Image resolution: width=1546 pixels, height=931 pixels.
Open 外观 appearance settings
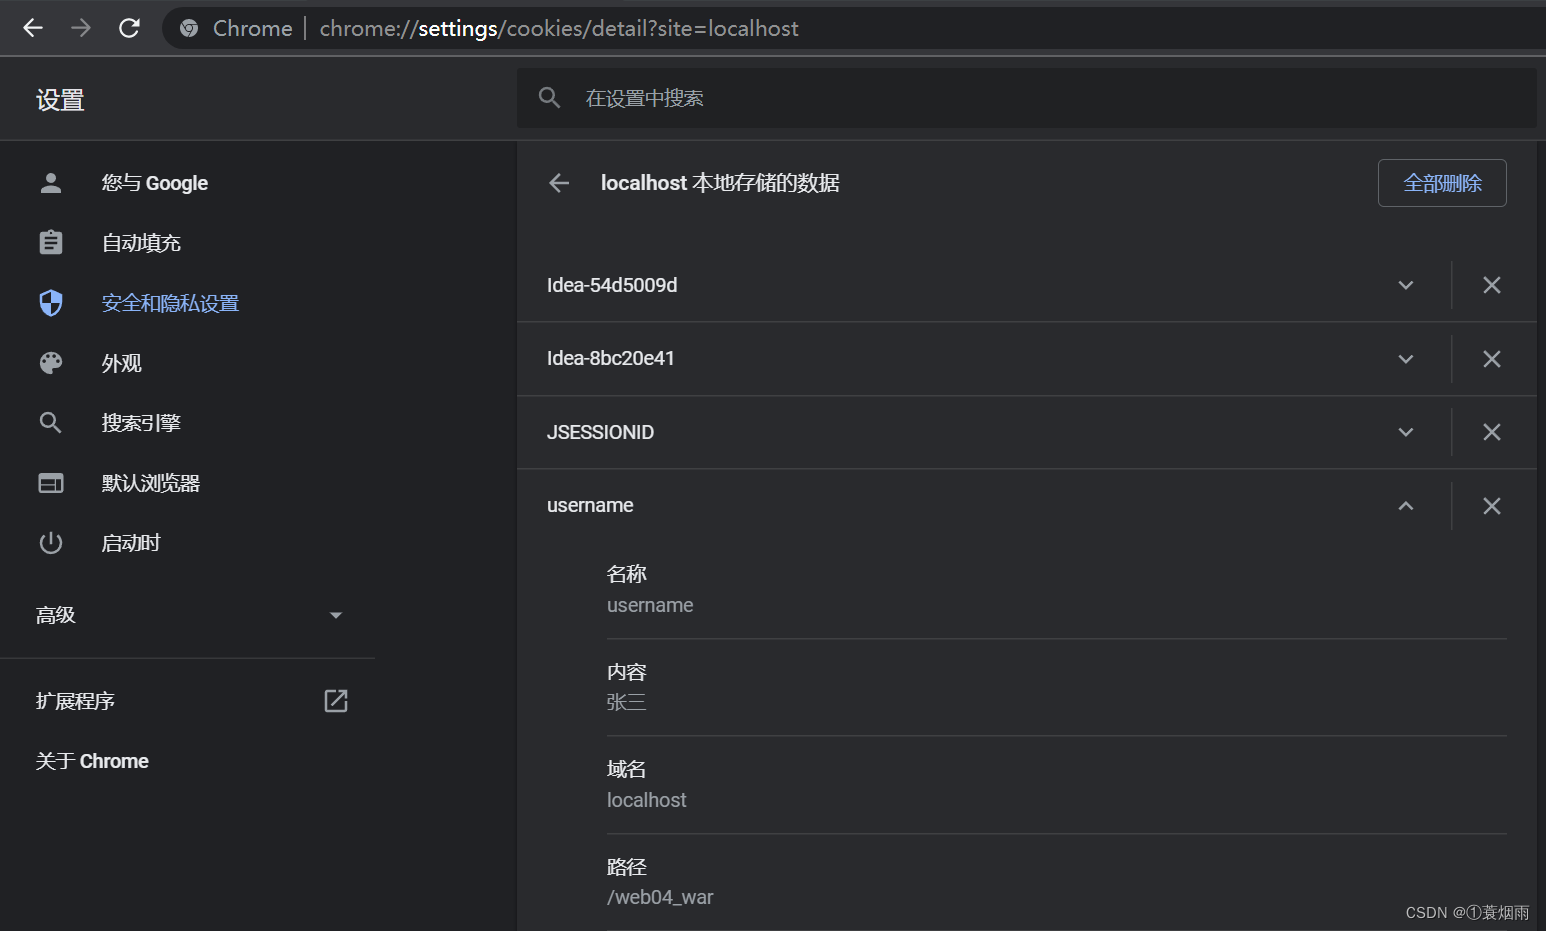(121, 363)
